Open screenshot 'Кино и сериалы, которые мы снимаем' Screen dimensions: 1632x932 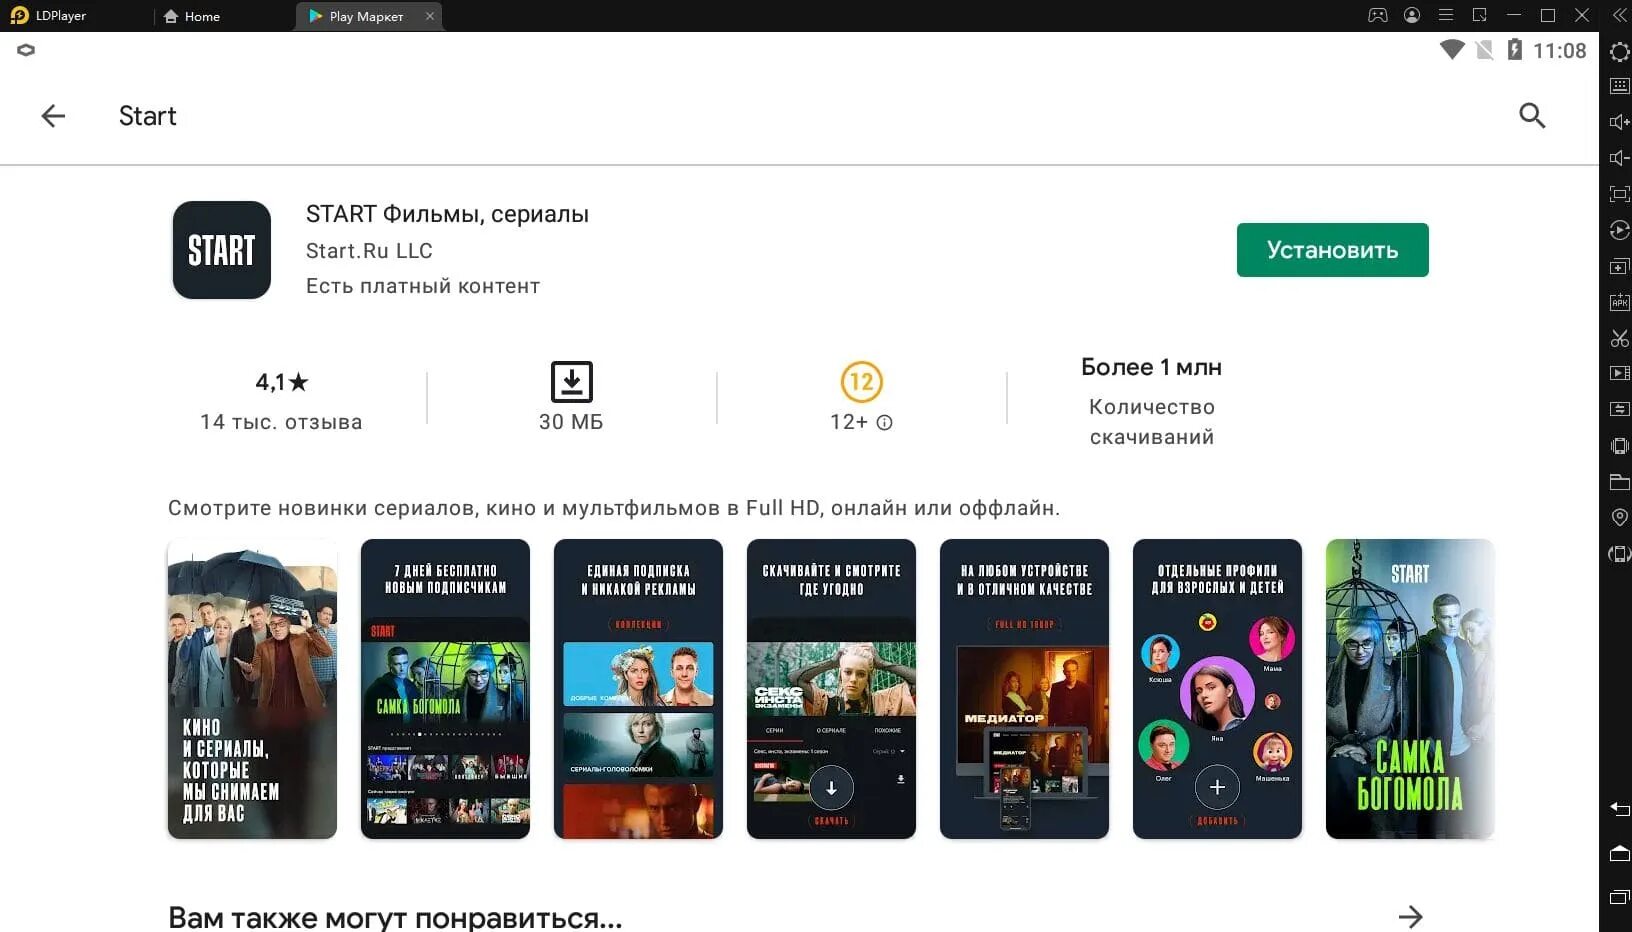click(x=252, y=689)
